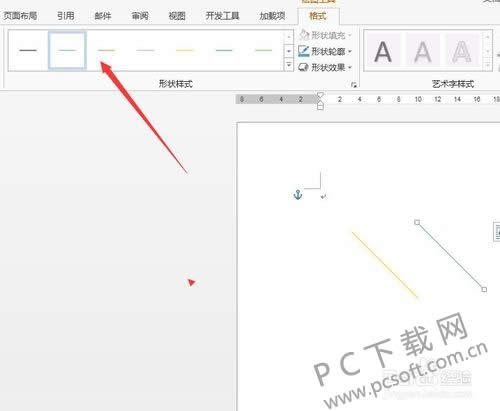
Task: Apply the second gray gradient WordArt style
Action: pos(422,51)
